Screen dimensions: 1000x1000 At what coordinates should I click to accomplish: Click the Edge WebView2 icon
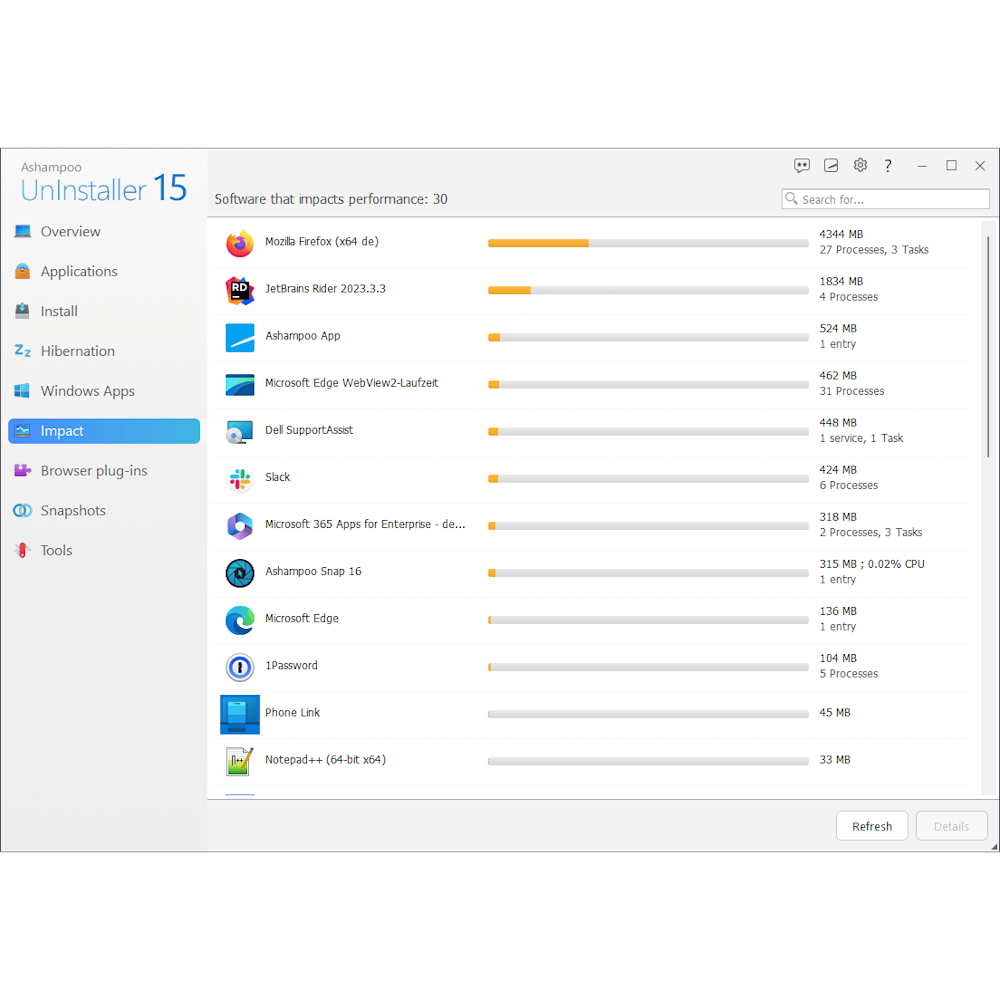[x=240, y=385]
